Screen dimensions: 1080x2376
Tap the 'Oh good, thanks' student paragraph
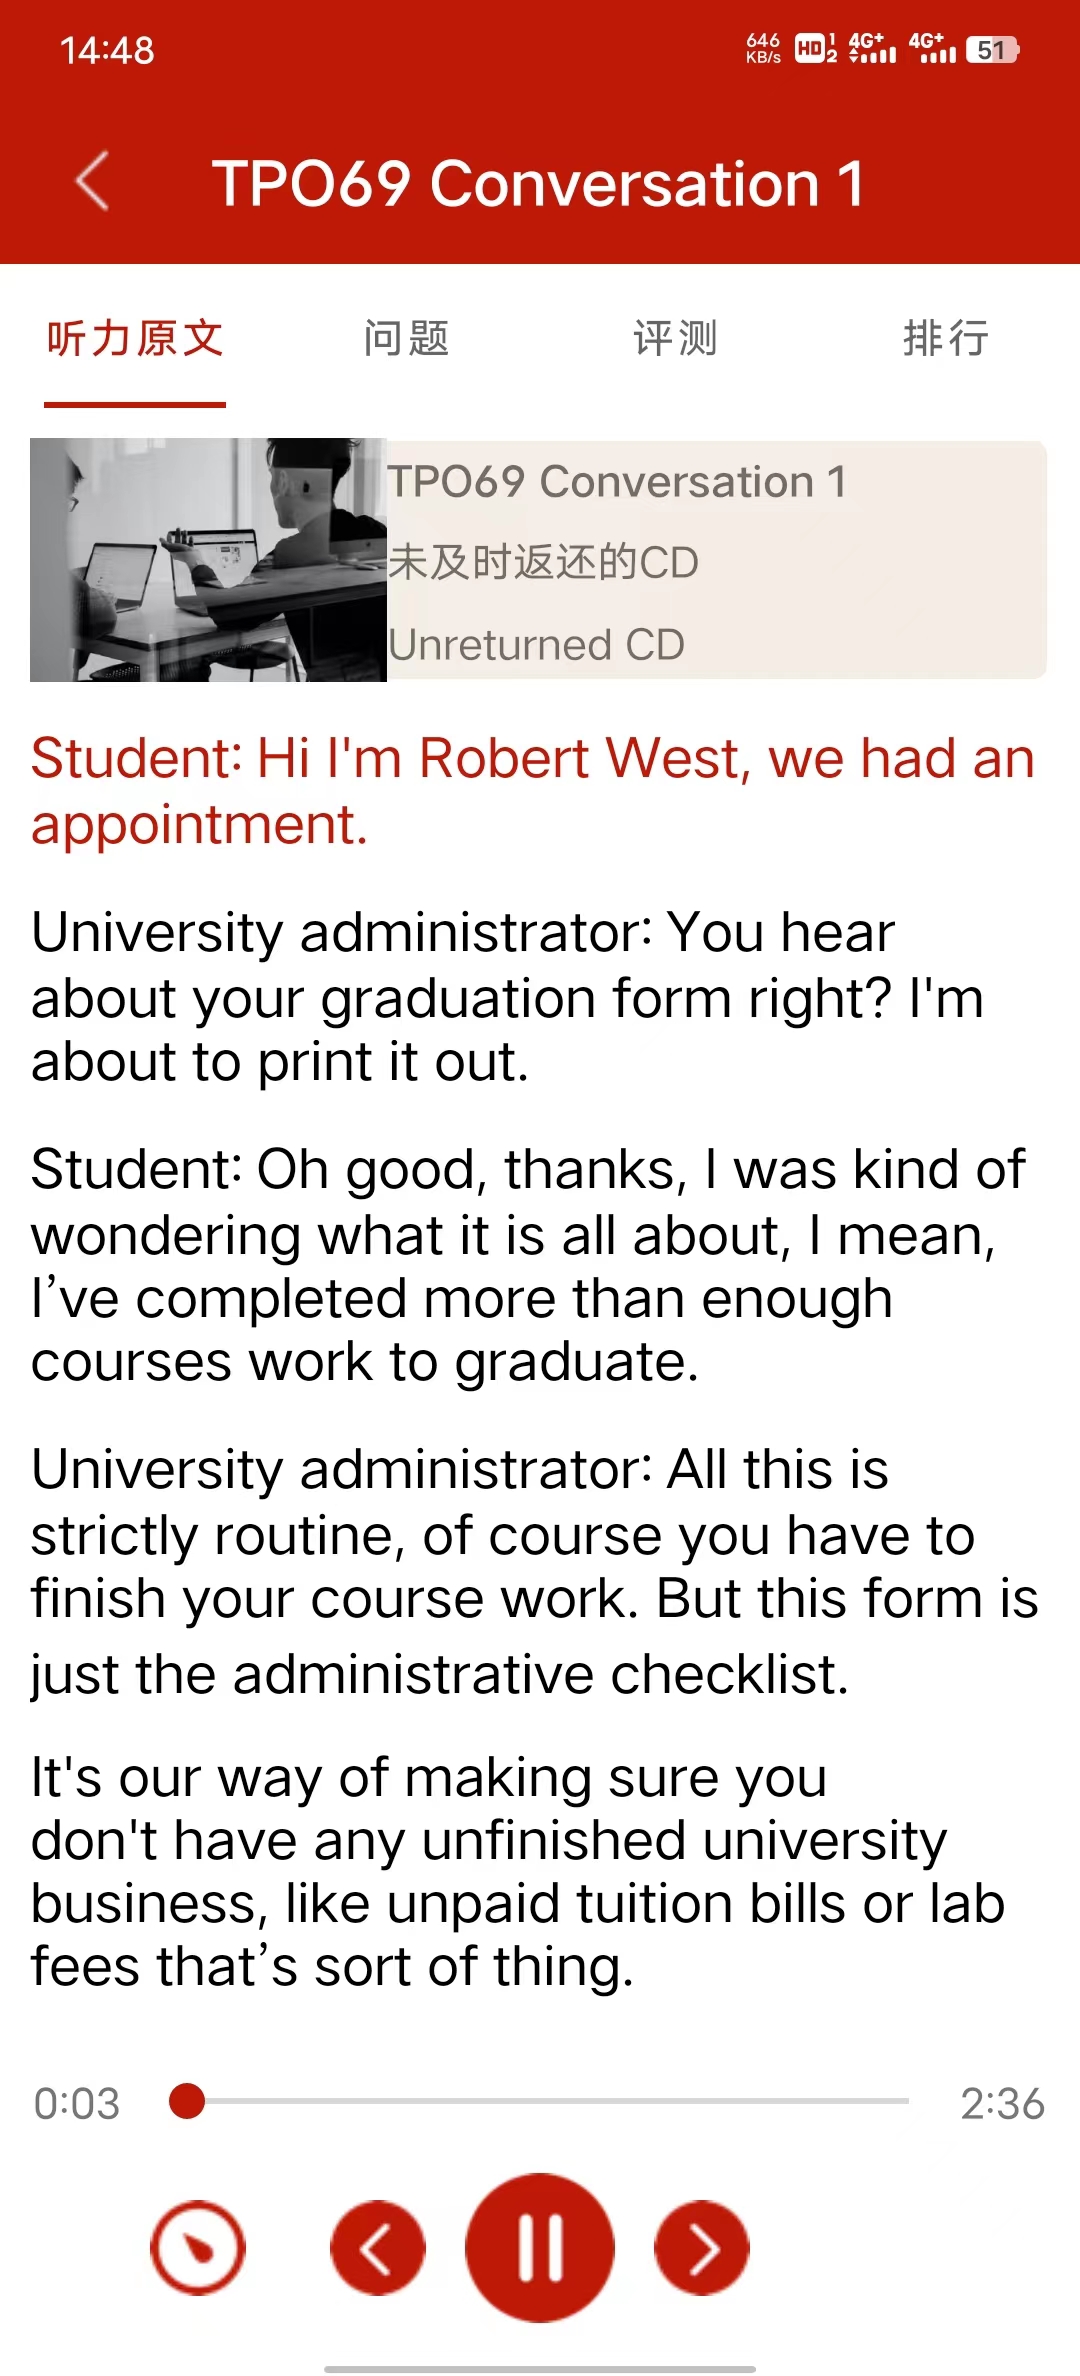pyautogui.click(x=530, y=1266)
